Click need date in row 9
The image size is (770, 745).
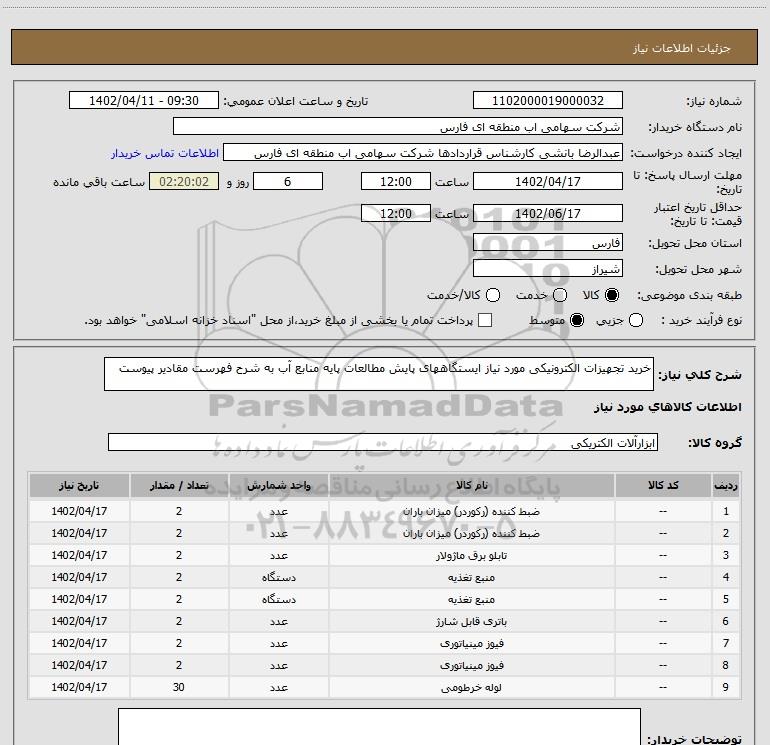click(x=79, y=688)
